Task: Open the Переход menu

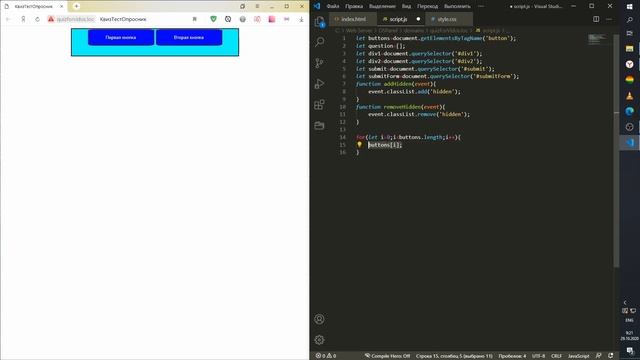Action: coord(427,6)
